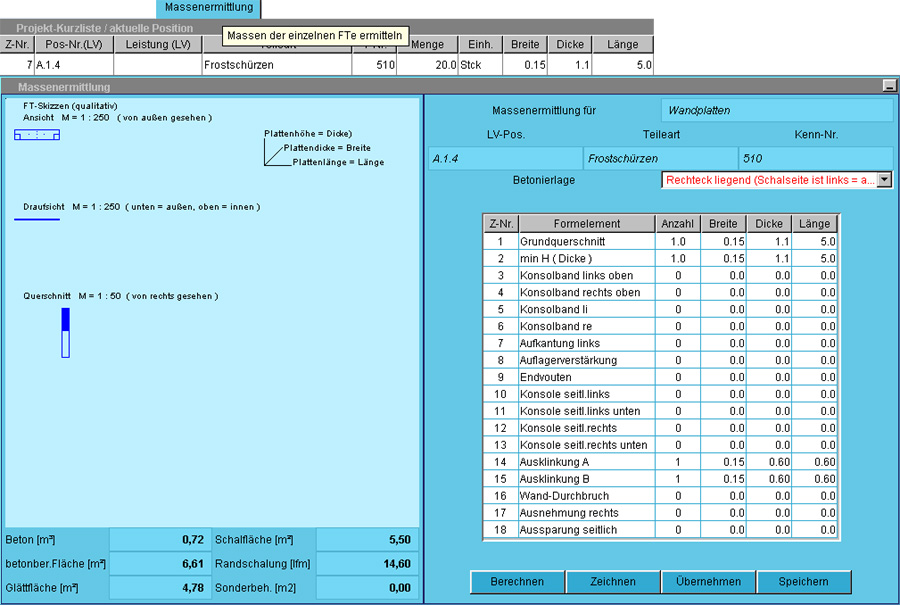The width and height of the screenshot is (900, 605).
Task: Select the Auflagerverstärkung row
Action: pos(661,360)
